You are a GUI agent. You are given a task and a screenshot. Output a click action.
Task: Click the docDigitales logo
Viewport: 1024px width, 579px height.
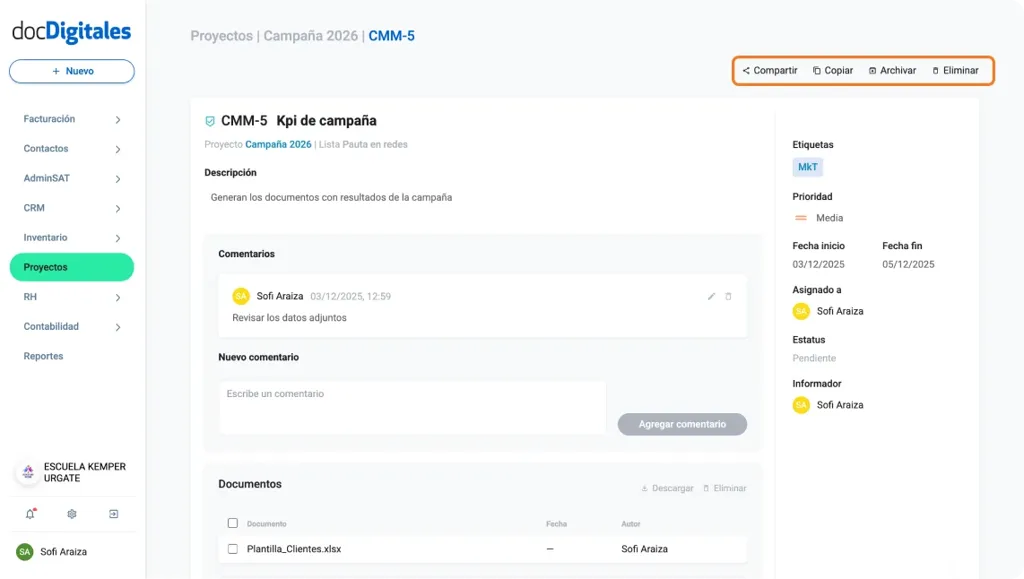click(x=71, y=31)
